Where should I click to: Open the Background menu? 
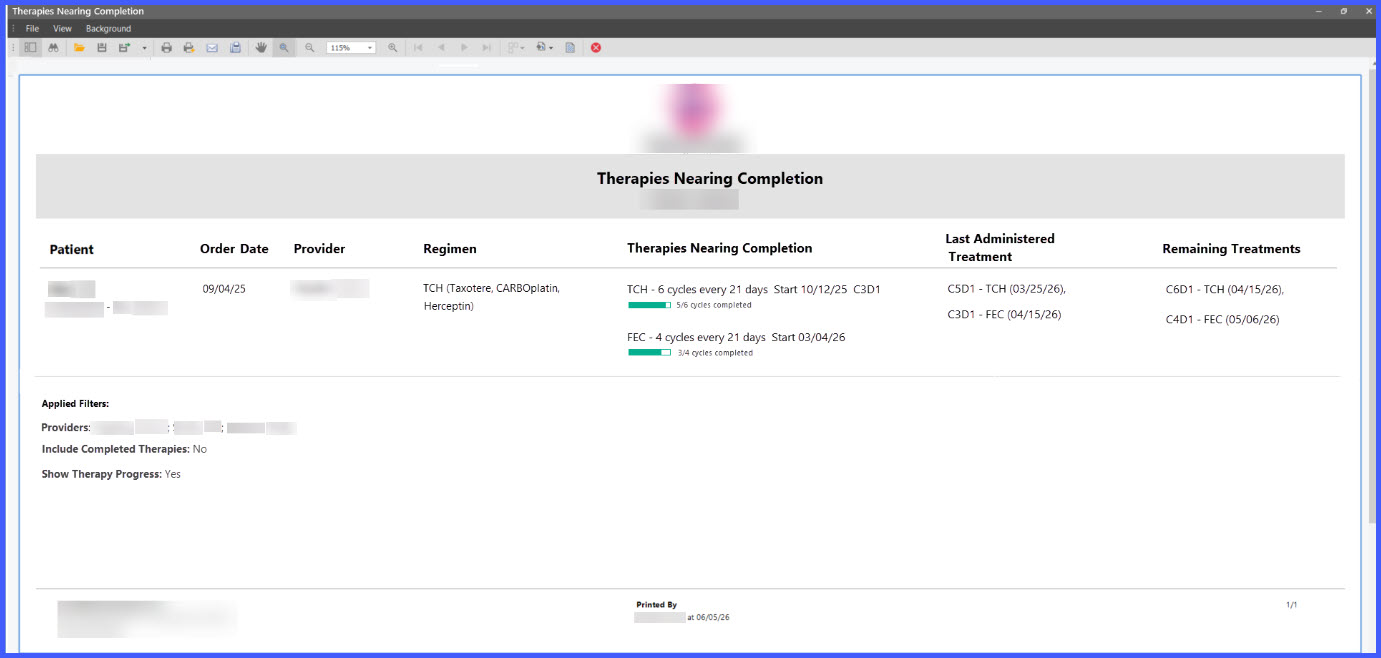pyautogui.click(x=108, y=29)
